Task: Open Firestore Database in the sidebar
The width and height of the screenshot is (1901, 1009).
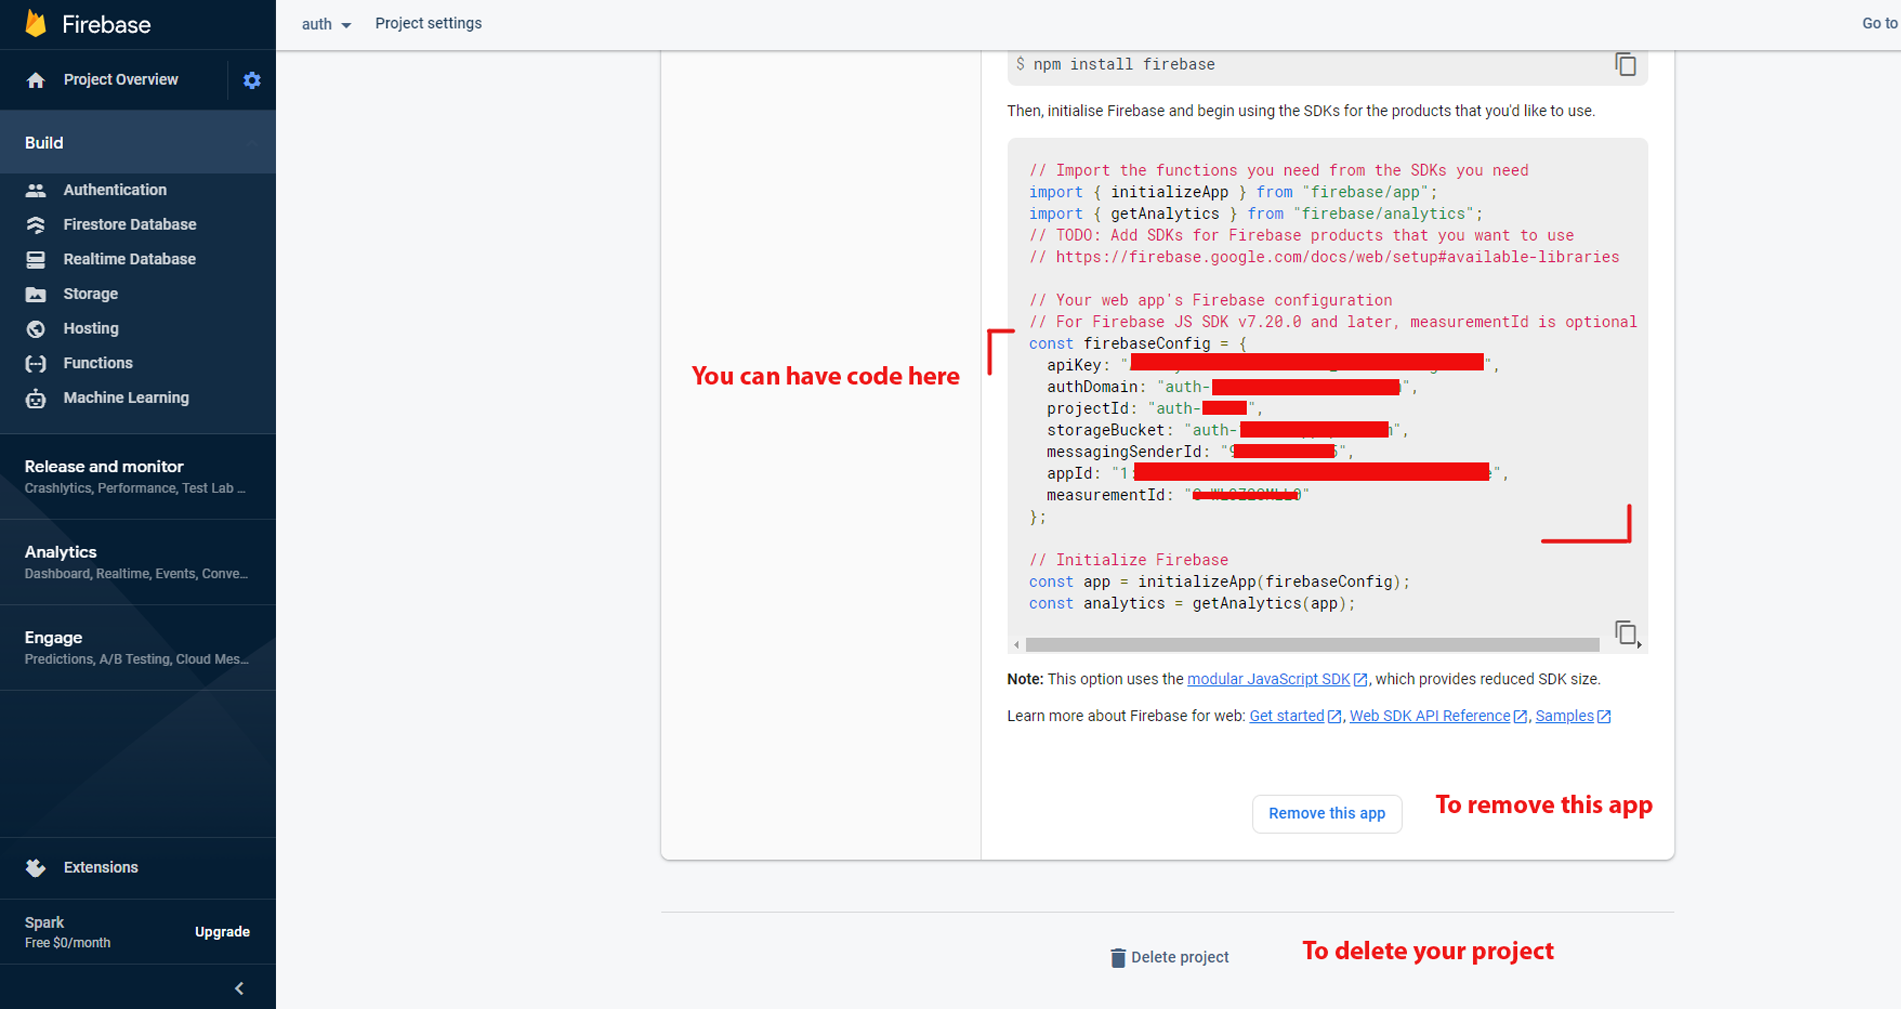Action: (x=129, y=225)
